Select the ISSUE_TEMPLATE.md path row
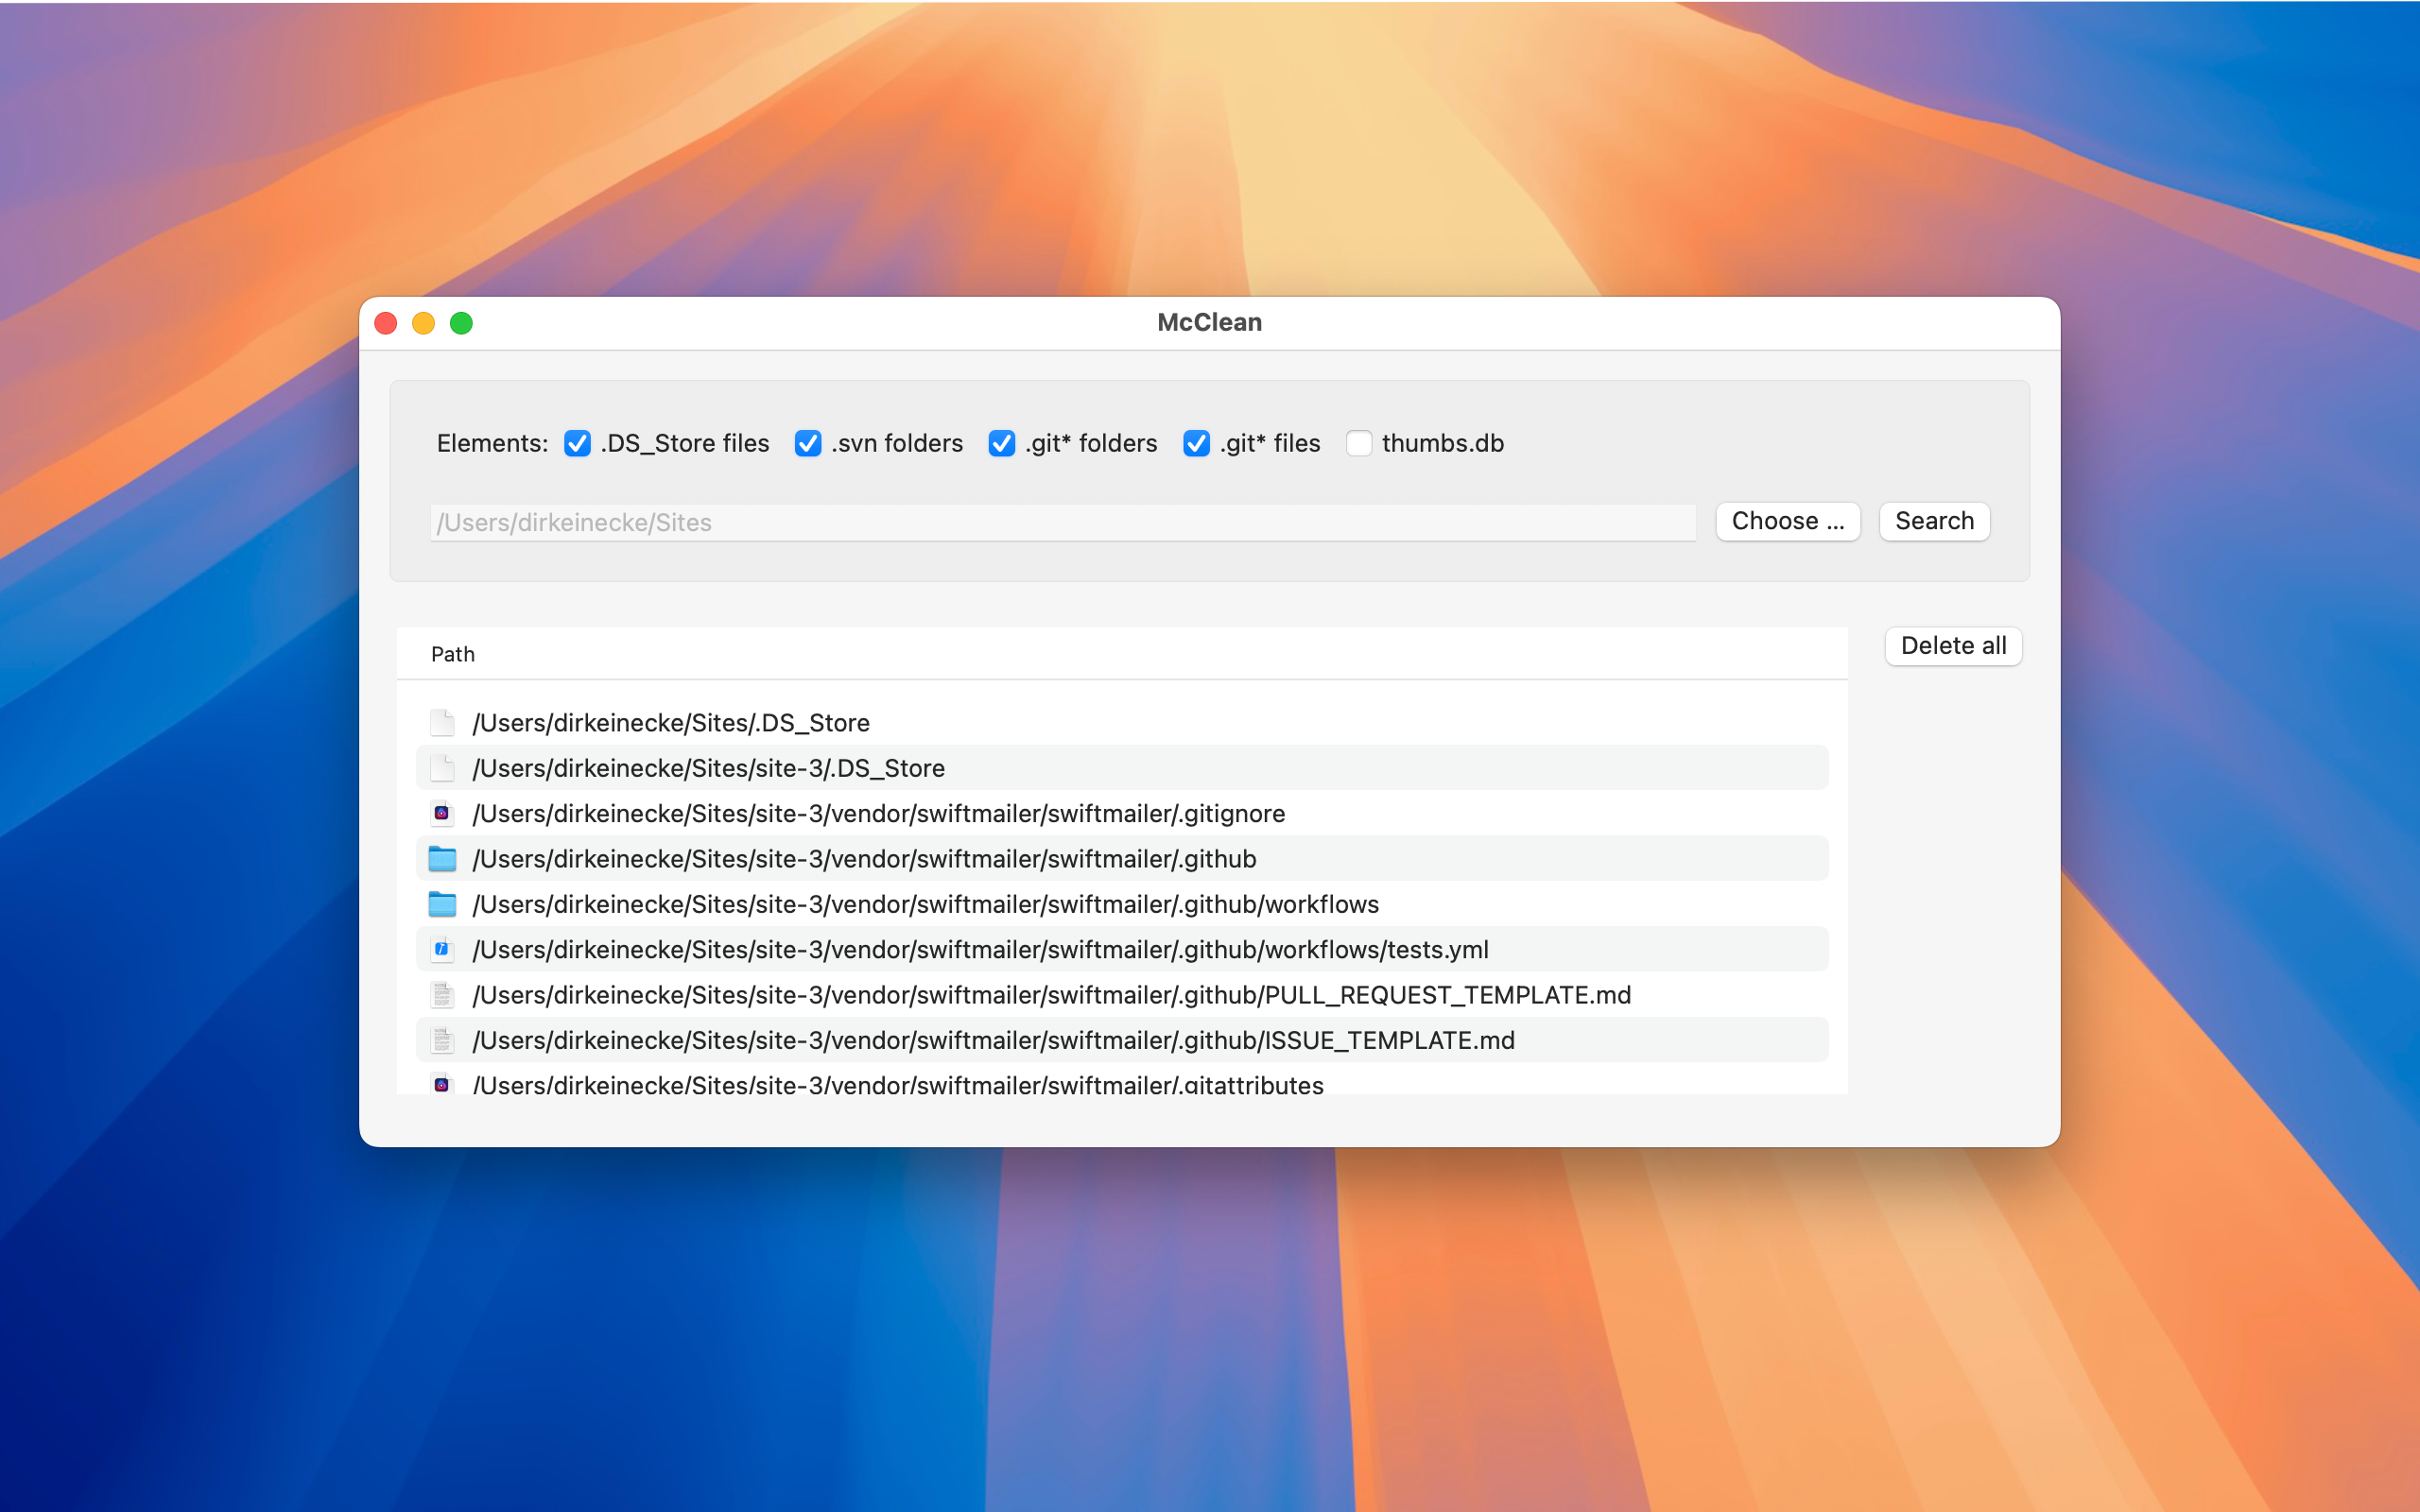 [x=1122, y=1040]
